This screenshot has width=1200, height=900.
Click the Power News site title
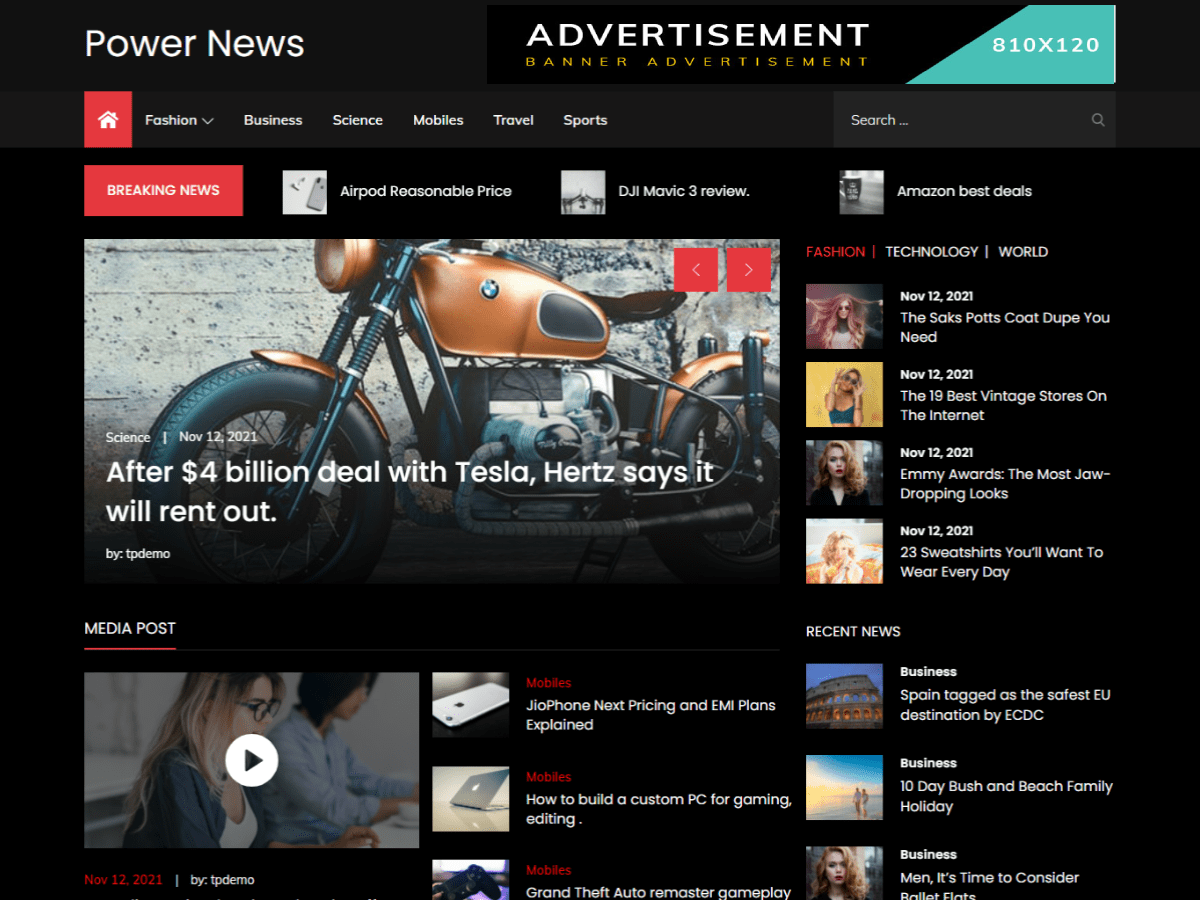(x=193, y=44)
